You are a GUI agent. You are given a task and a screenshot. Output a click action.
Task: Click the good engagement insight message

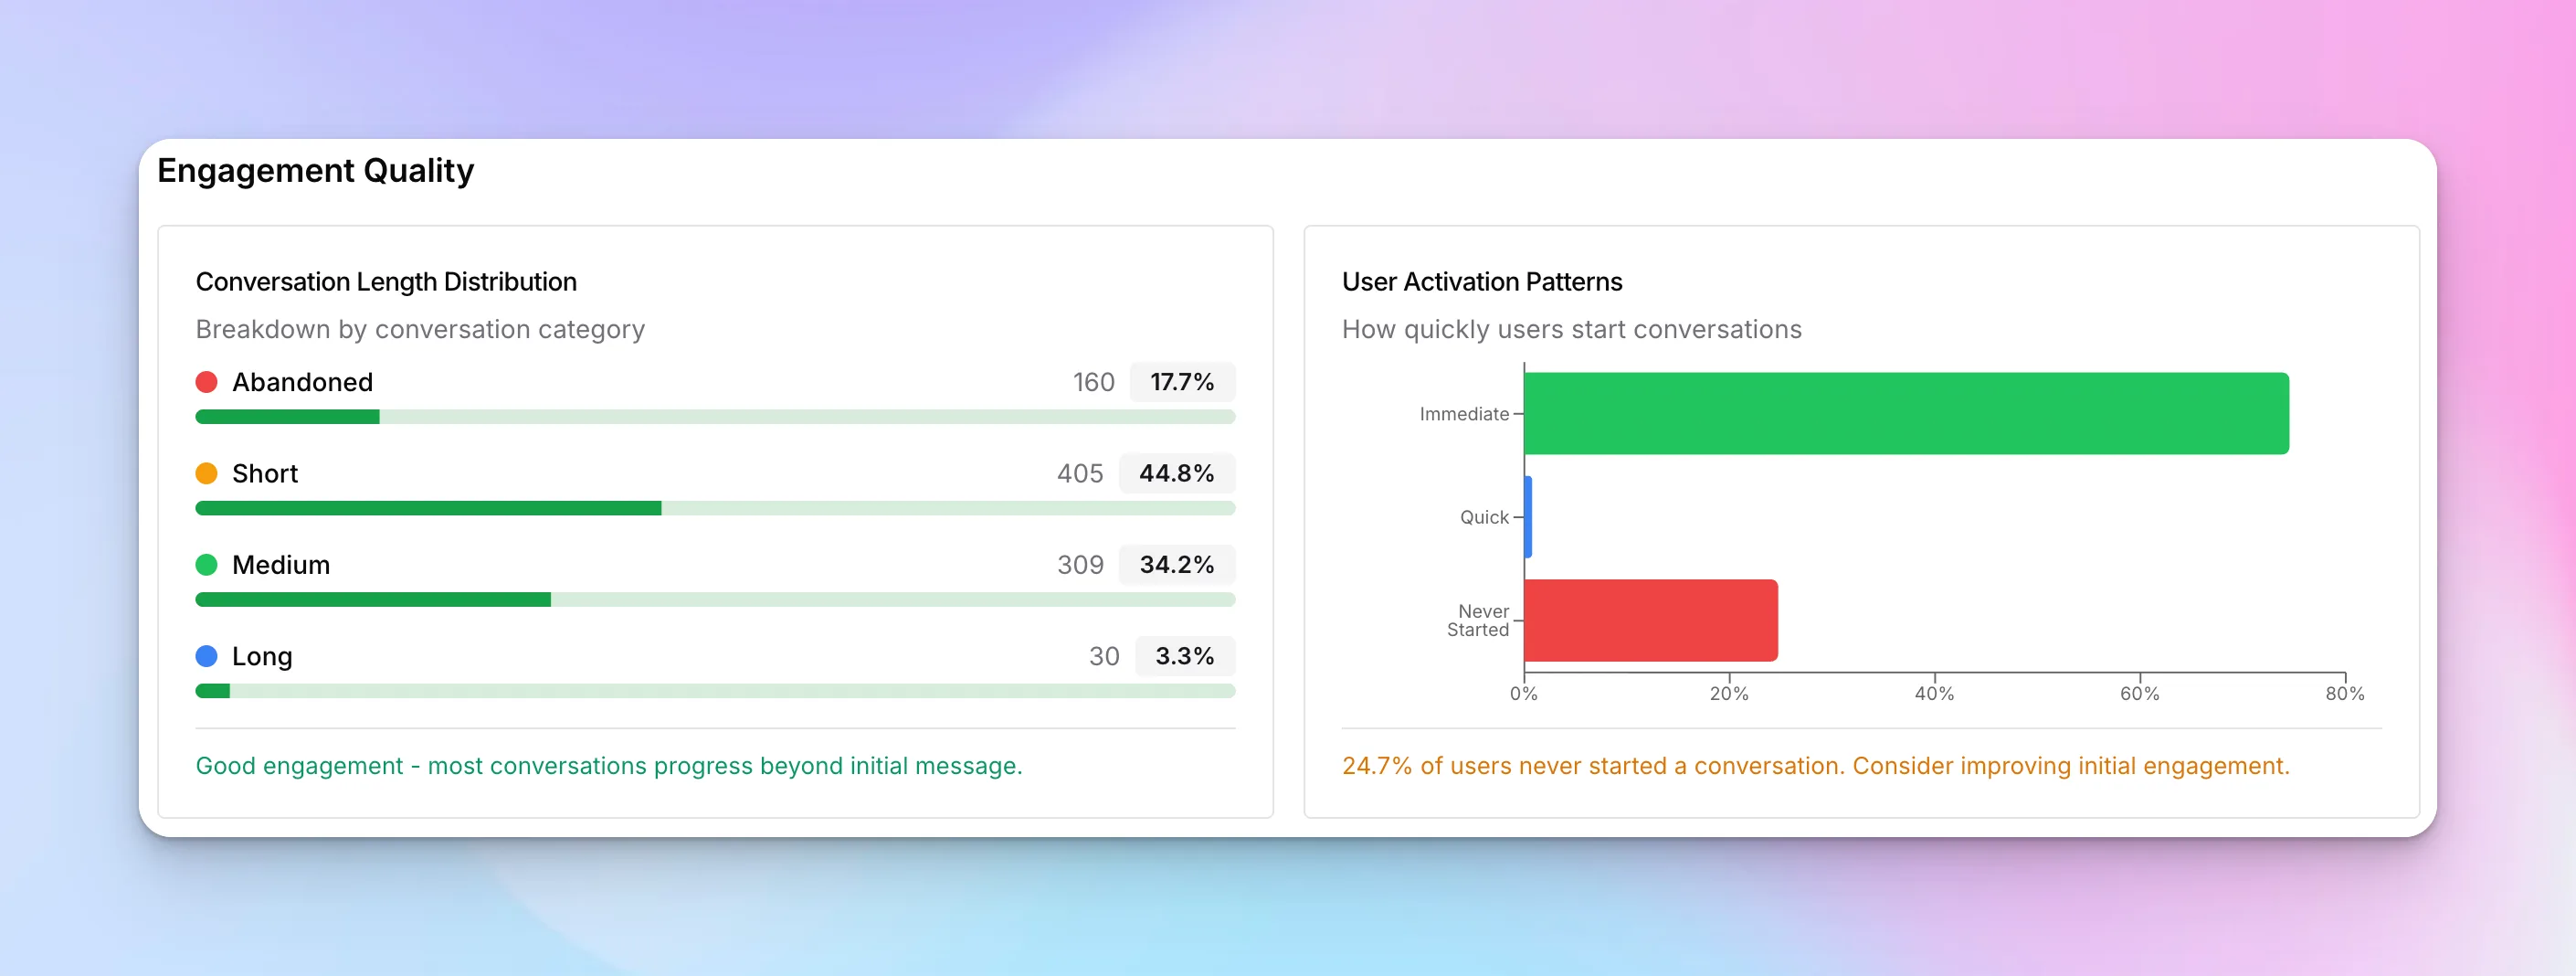609,765
